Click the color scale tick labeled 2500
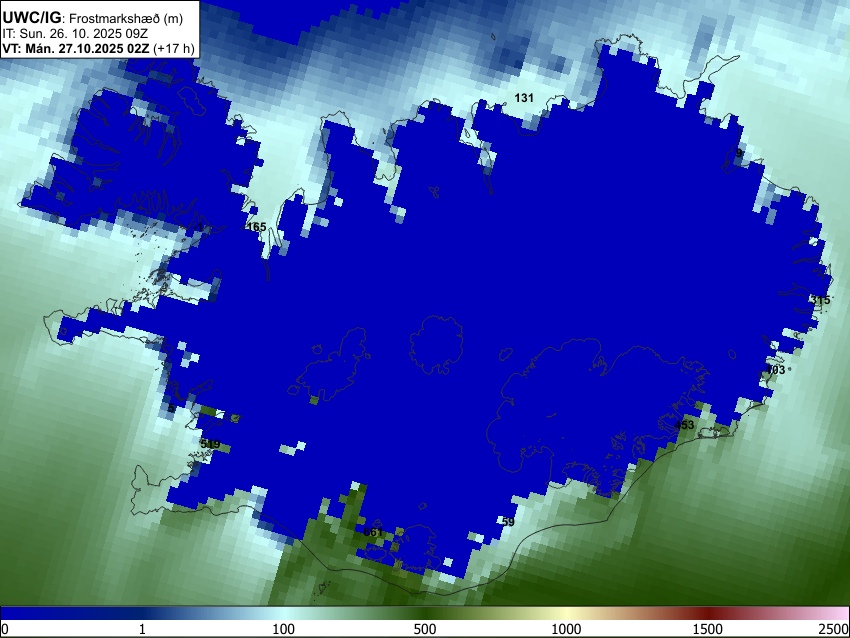This screenshot has height=638, width=850. (834, 629)
